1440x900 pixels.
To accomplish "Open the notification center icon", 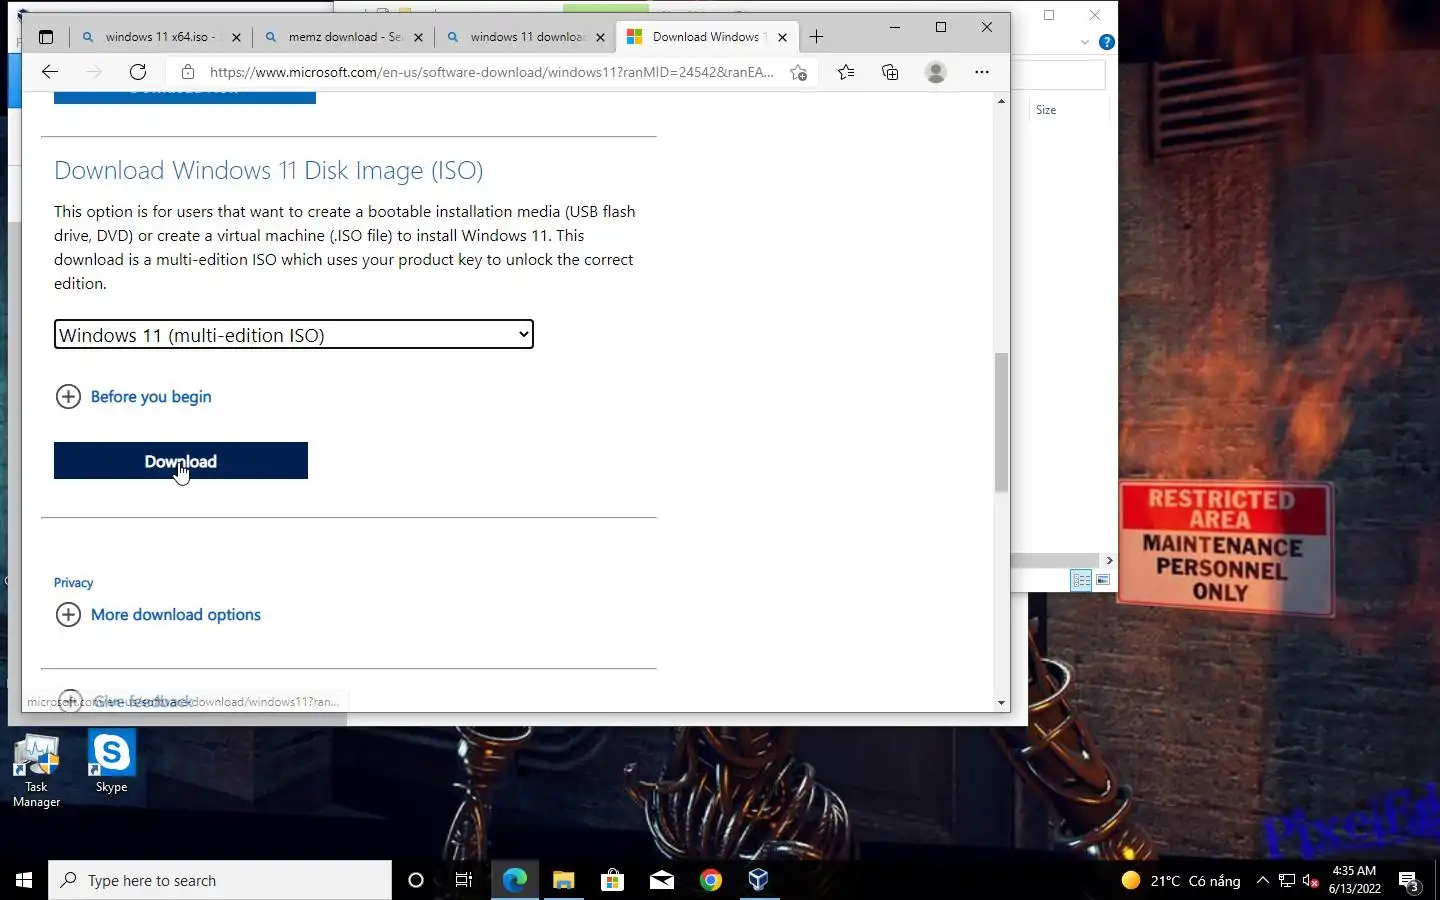I will click(1410, 881).
